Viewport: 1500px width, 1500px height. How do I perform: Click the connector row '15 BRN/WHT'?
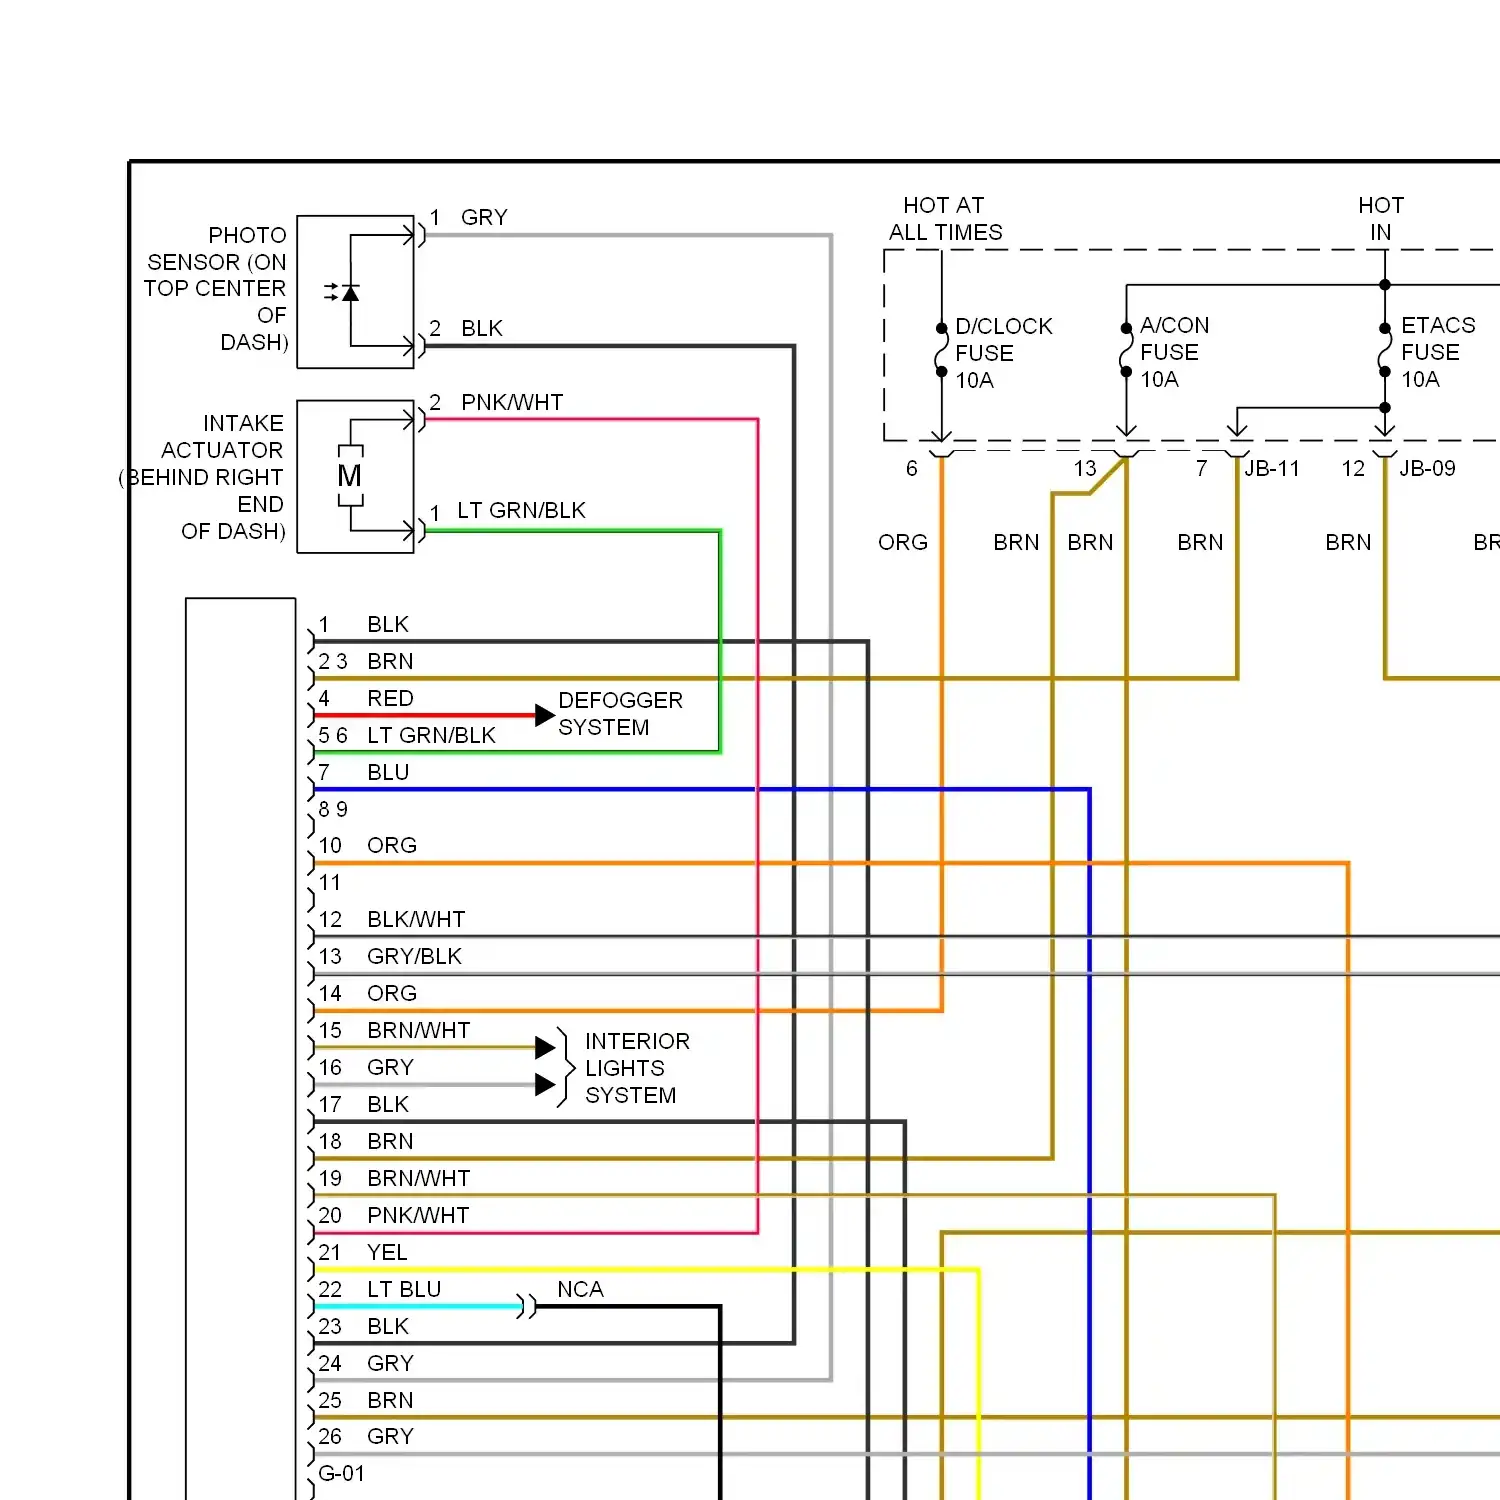(x=394, y=1030)
